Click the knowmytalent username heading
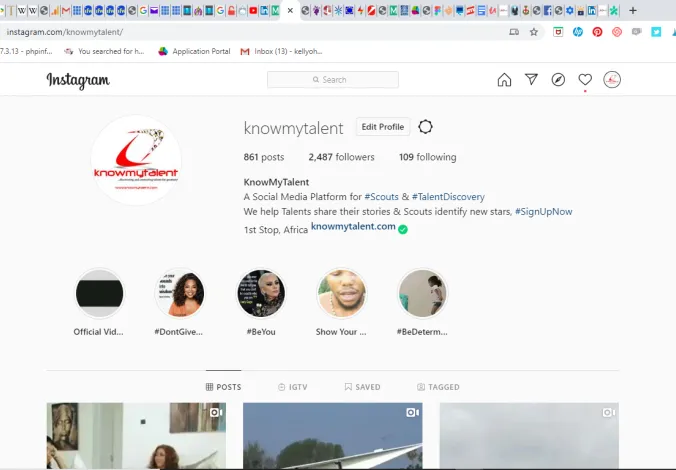This screenshot has width=676, height=470. (293, 128)
